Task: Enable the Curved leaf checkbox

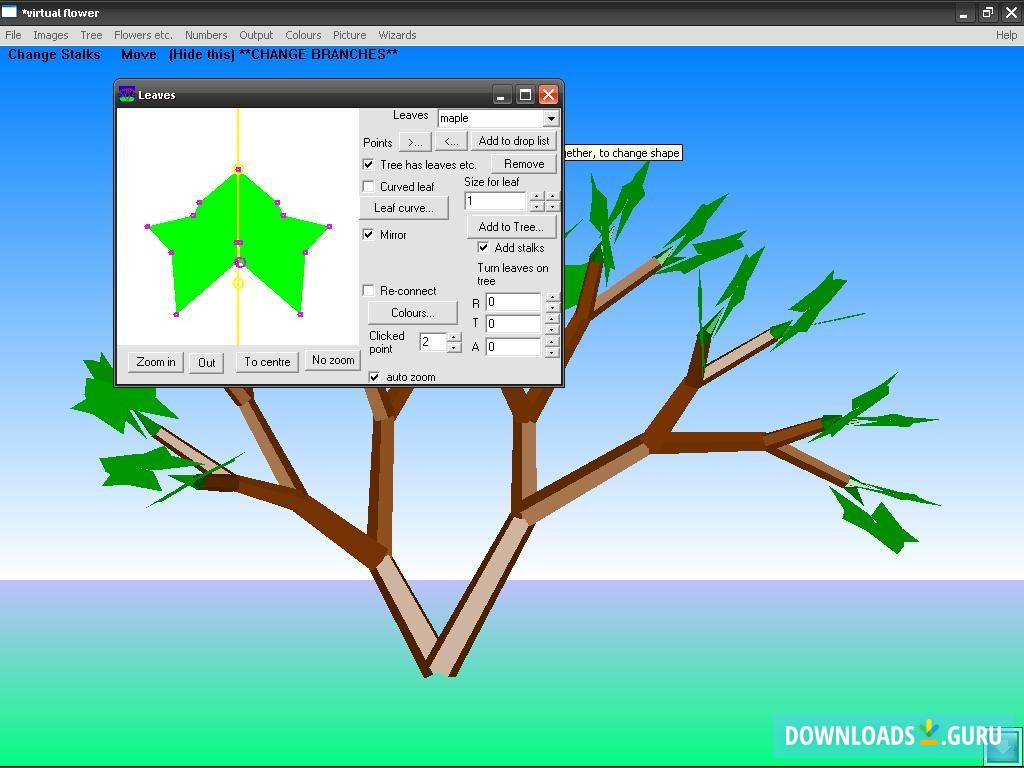Action: tap(368, 187)
